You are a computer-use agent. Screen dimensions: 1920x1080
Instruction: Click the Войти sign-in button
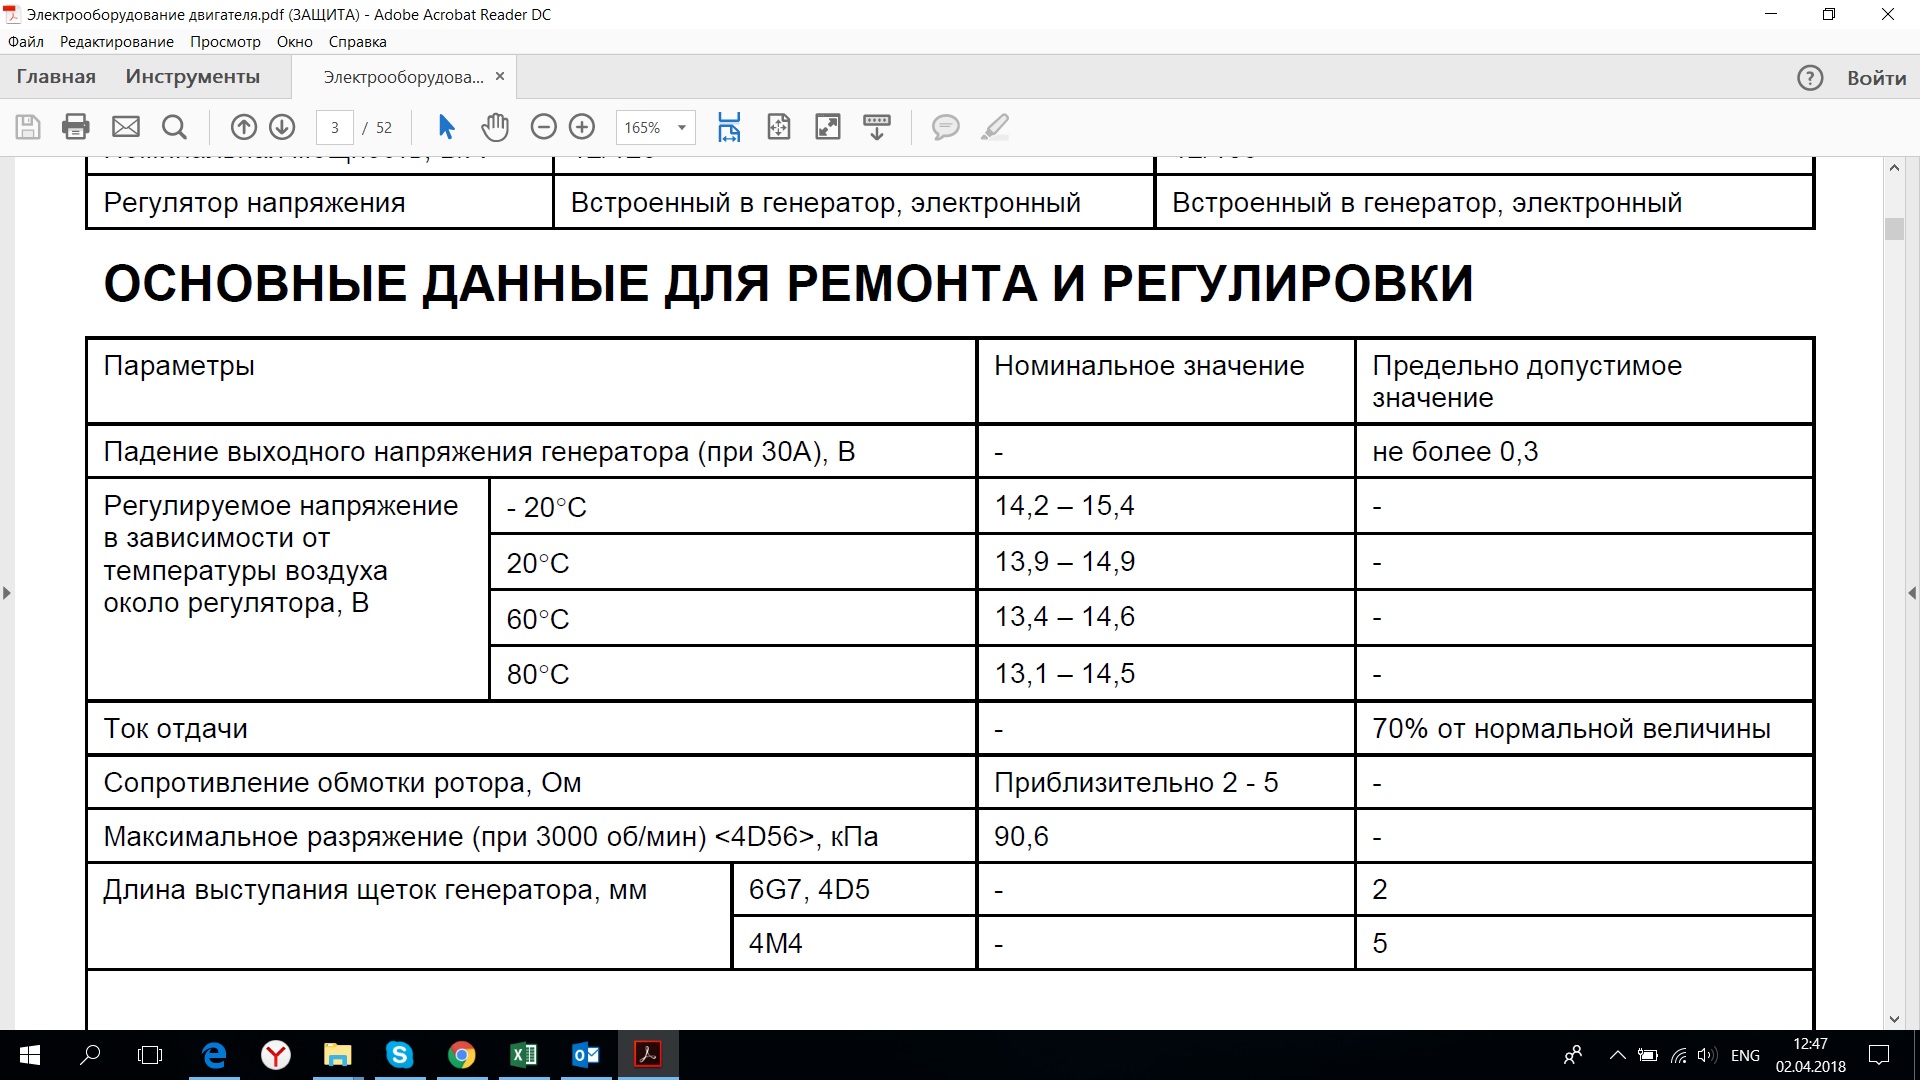pyautogui.click(x=1876, y=78)
